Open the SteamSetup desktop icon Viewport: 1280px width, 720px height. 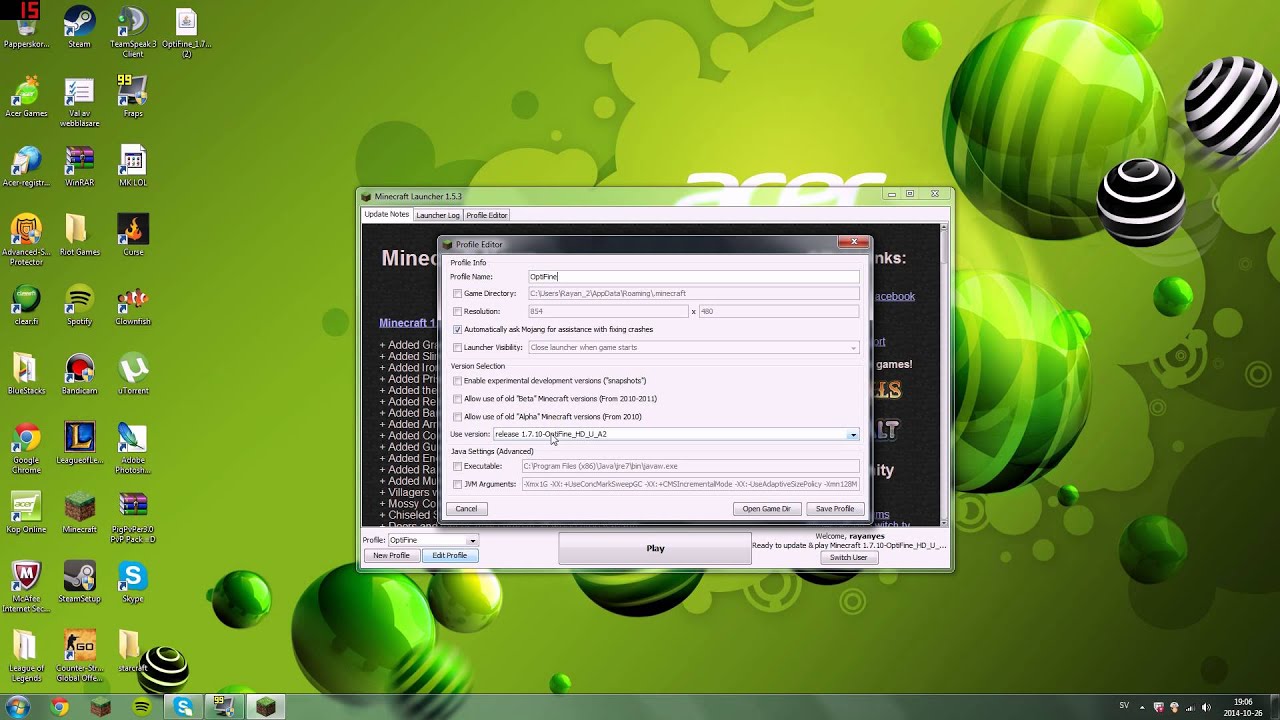click(79, 582)
